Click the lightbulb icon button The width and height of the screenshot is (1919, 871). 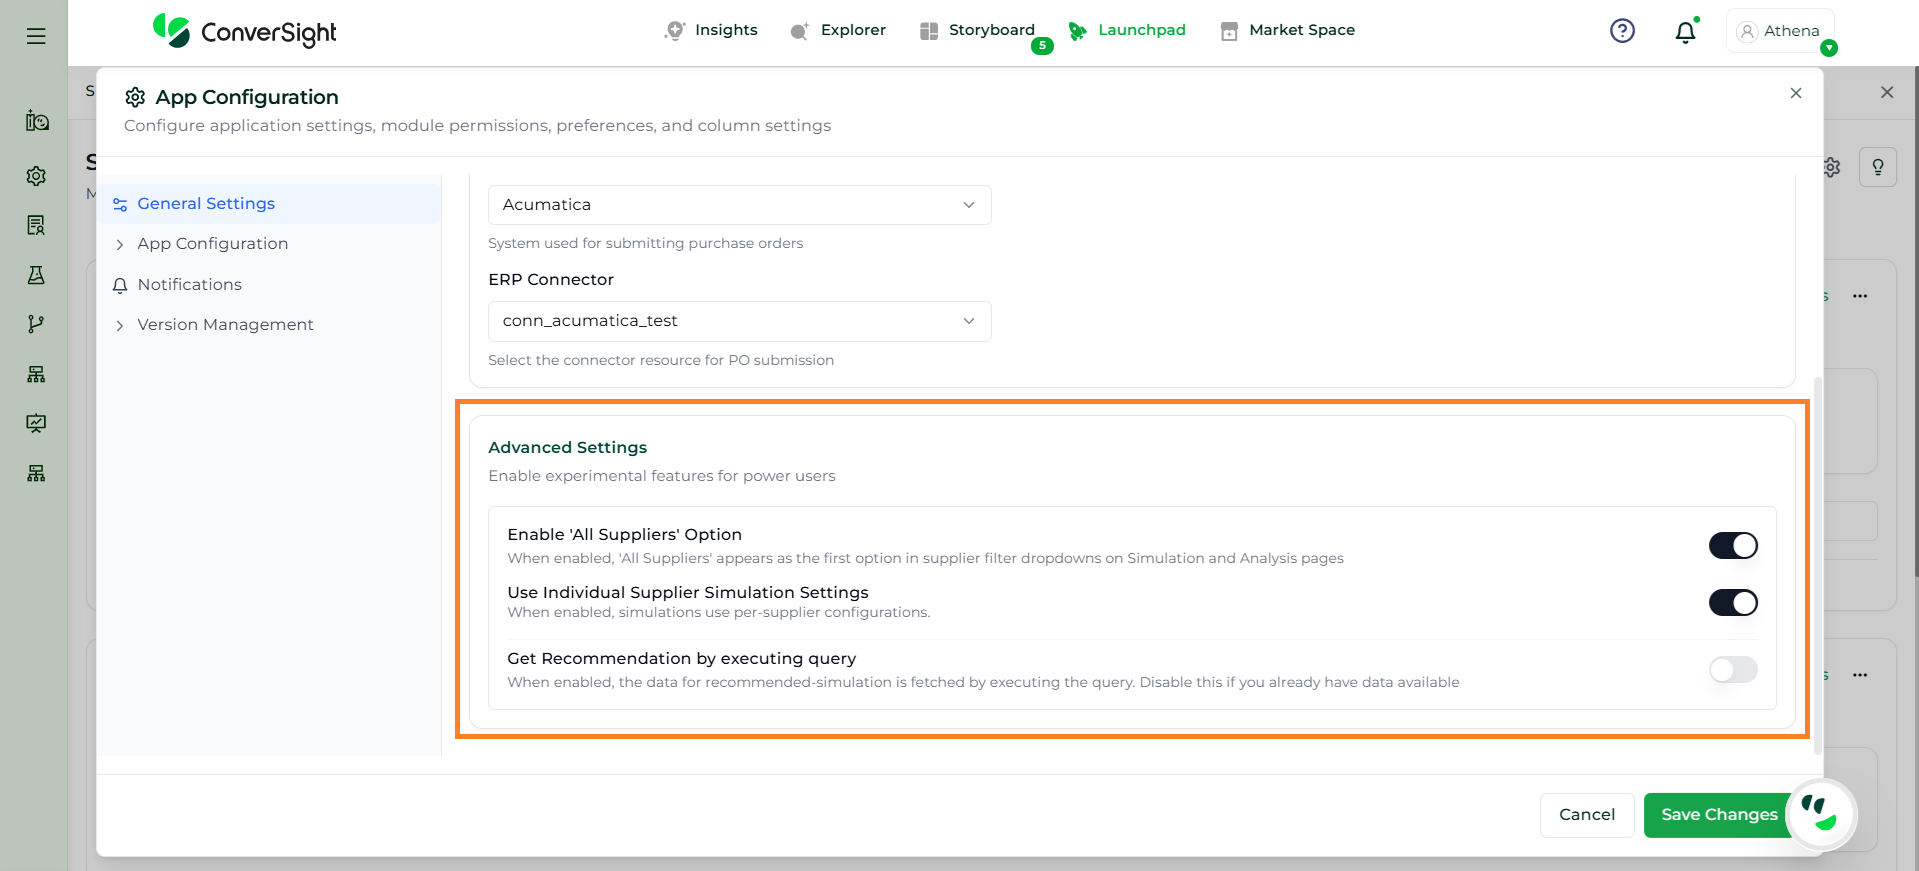[1877, 167]
